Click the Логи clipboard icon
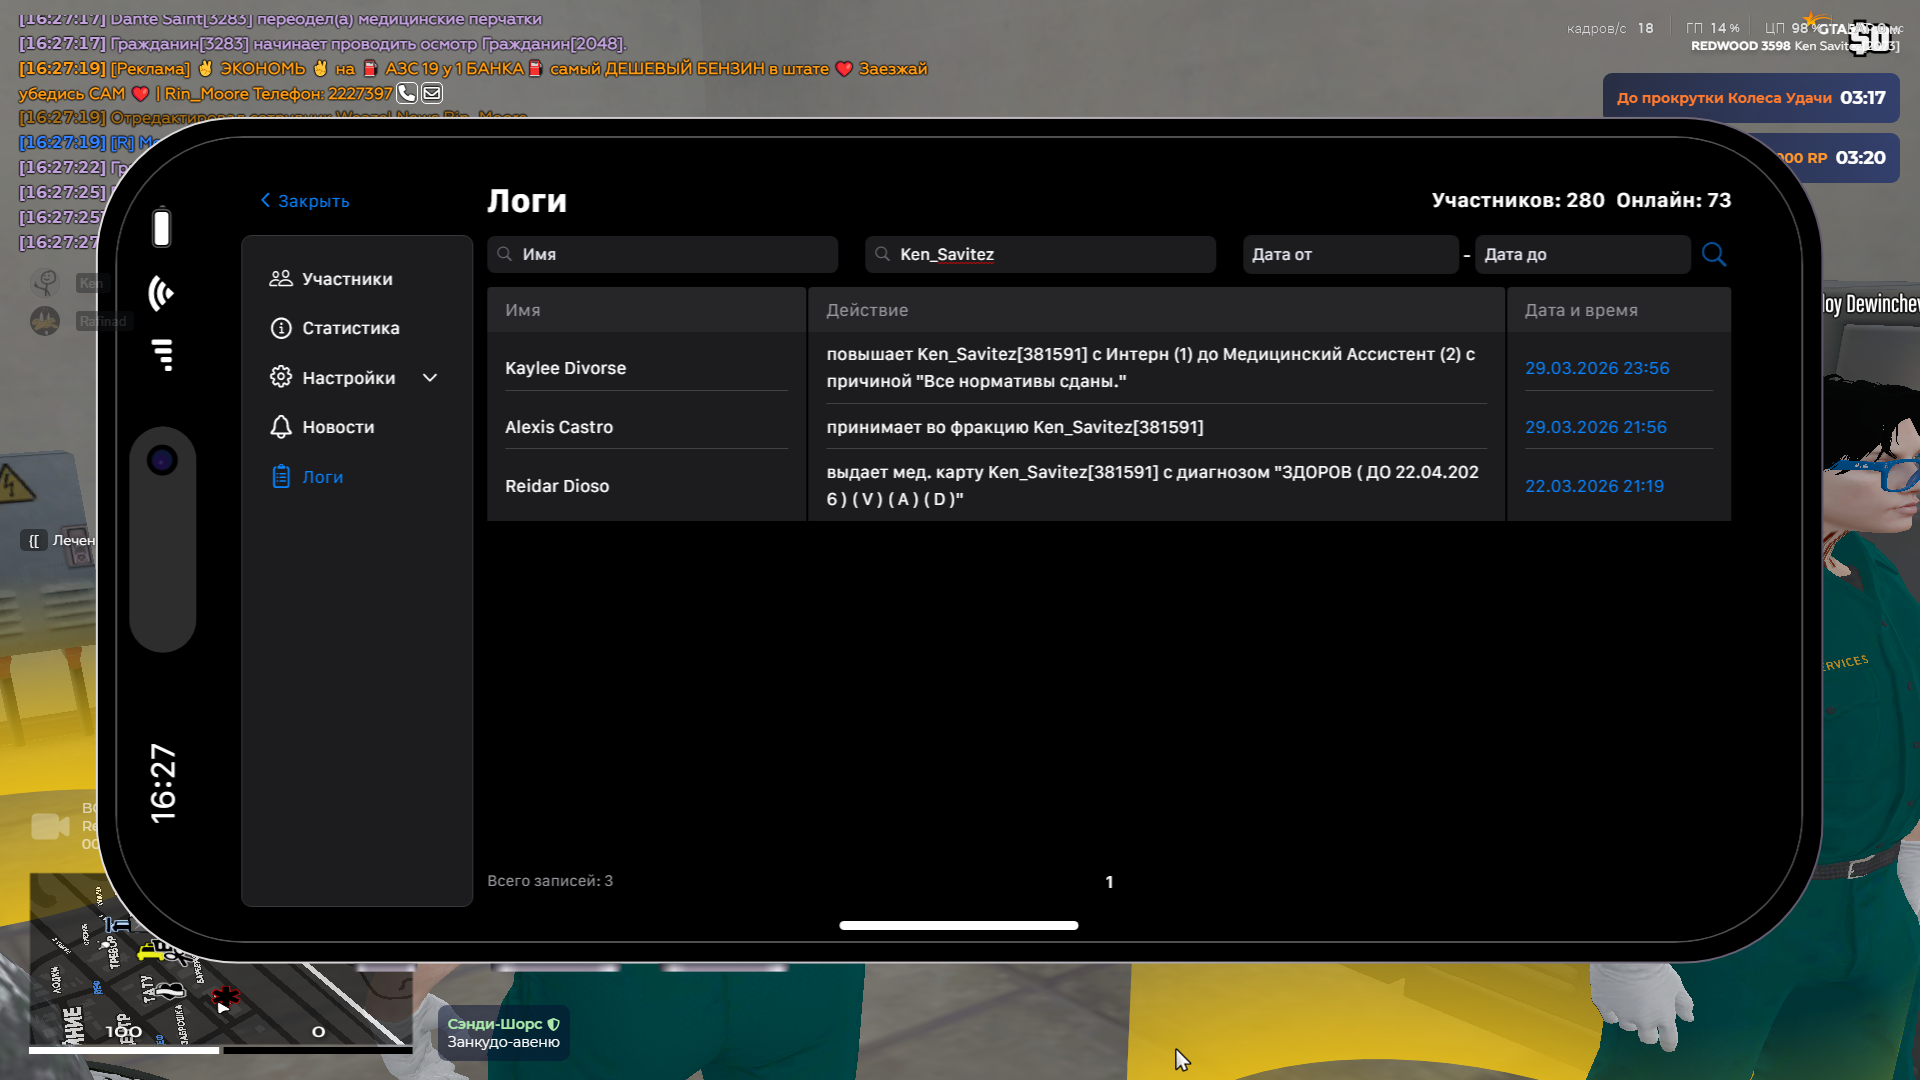This screenshot has width=1920, height=1080. pyautogui.click(x=281, y=477)
